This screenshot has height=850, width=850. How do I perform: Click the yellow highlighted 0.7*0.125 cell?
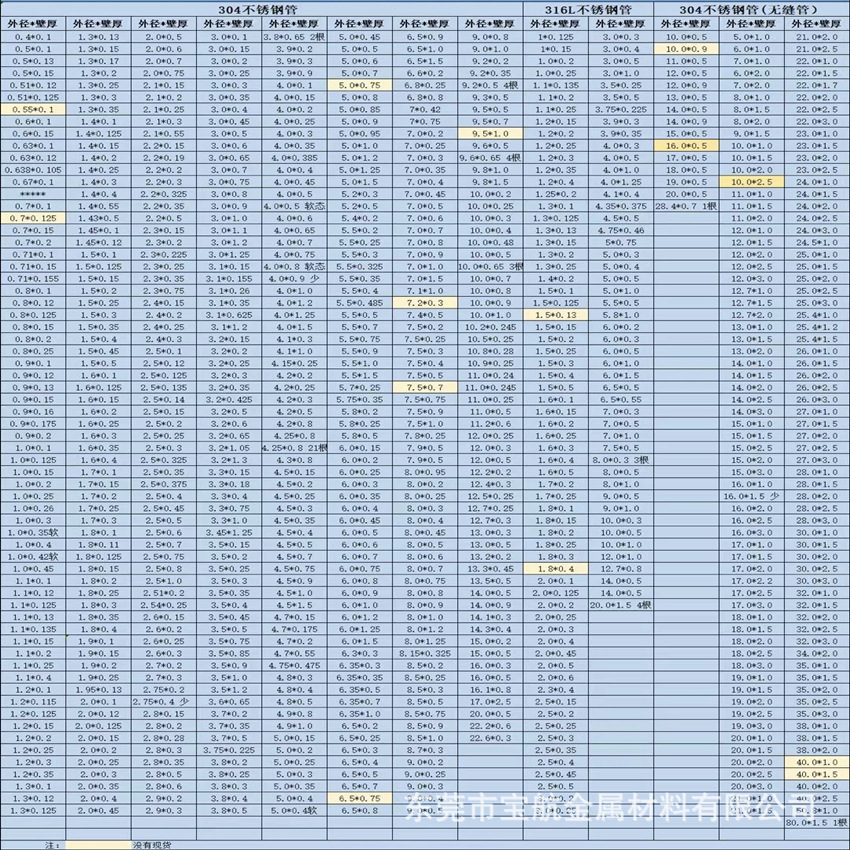click(34, 217)
